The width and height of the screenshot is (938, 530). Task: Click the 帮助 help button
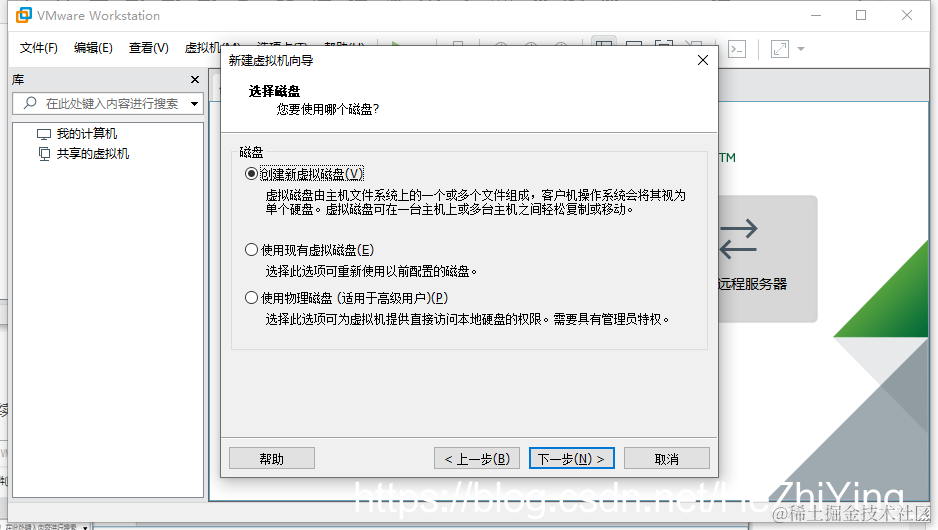click(x=272, y=459)
